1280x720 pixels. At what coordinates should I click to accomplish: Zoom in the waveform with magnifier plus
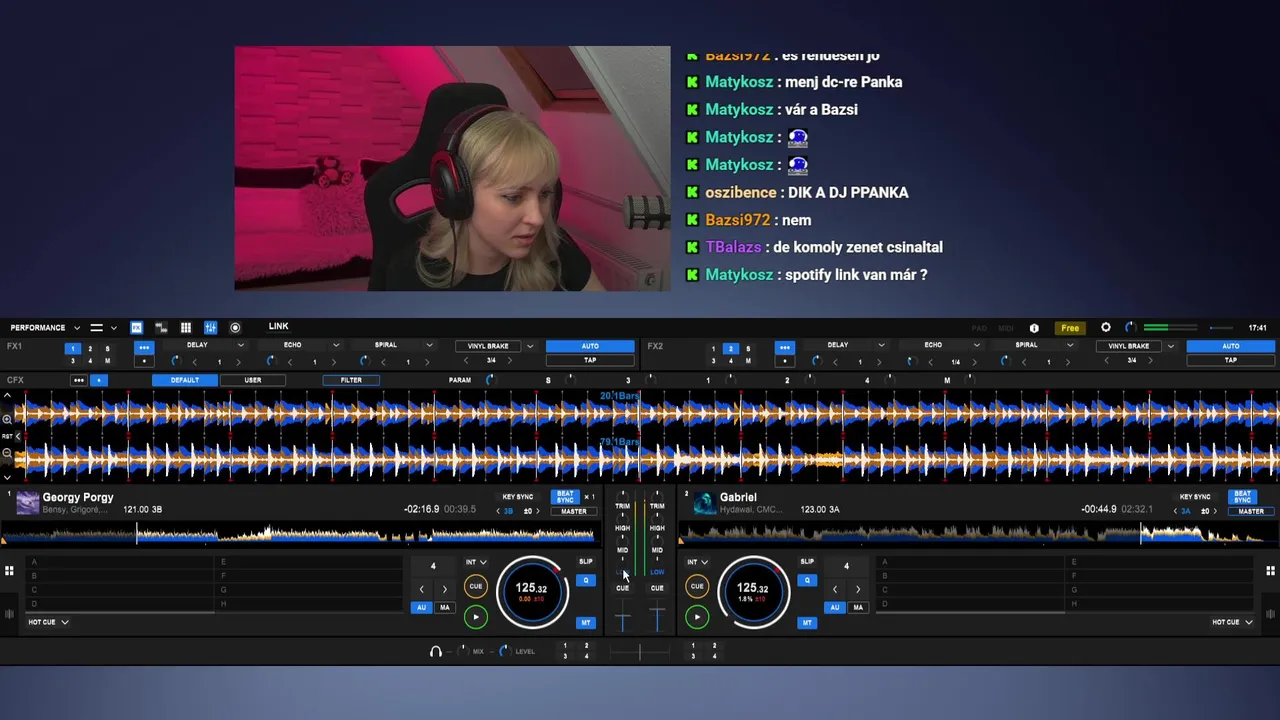click(x=7, y=419)
